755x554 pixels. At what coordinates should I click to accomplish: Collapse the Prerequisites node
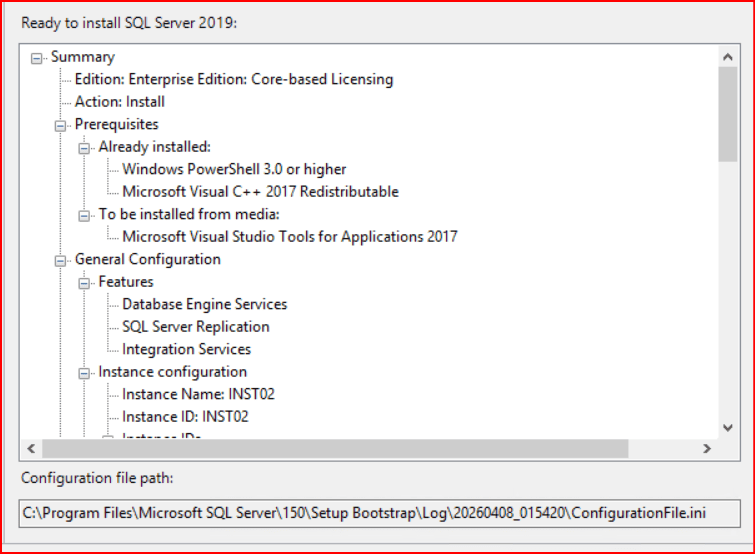[x=61, y=125]
